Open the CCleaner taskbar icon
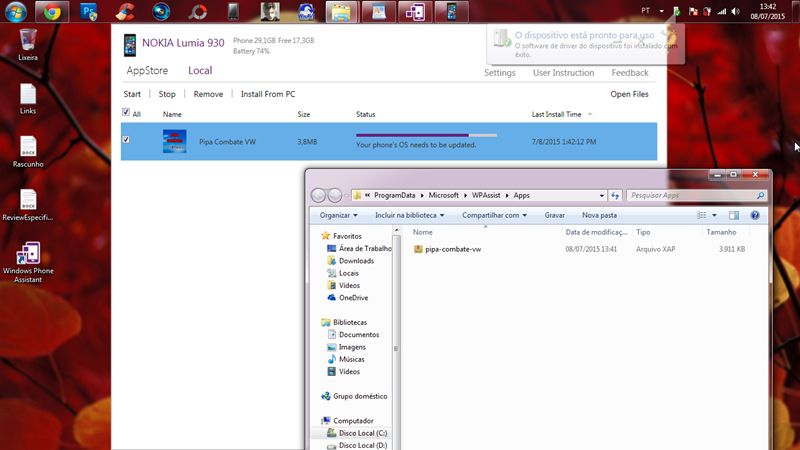Image resolution: width=800 pixels, height=450 pixels. click(x=125, y=12)
